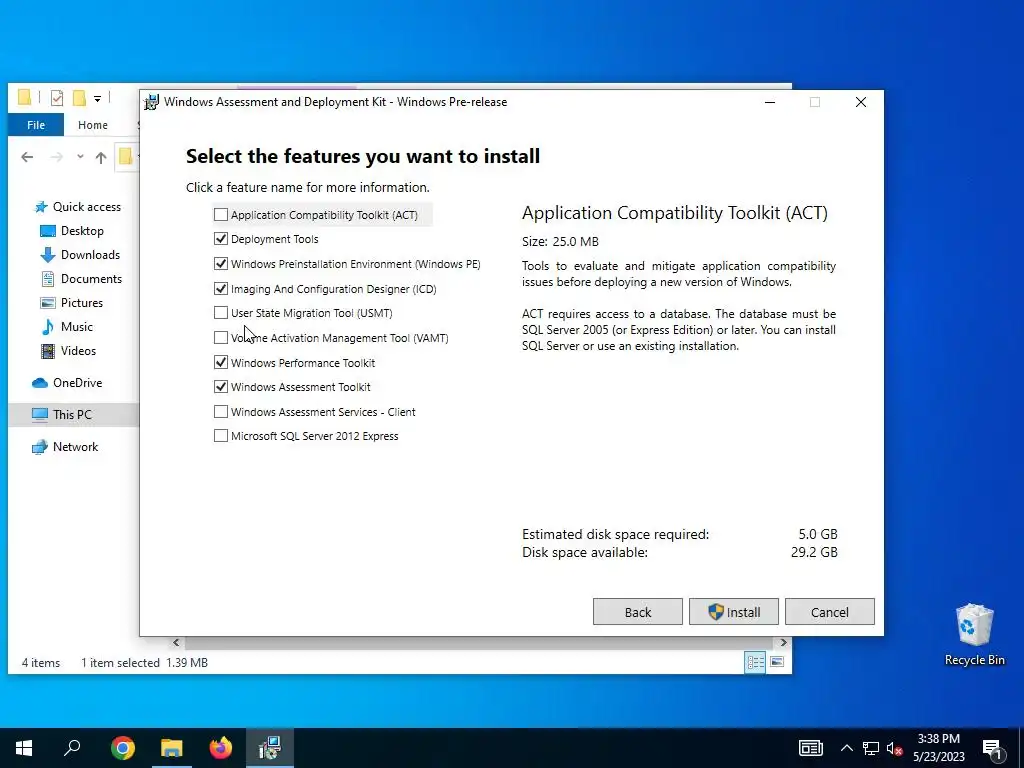
Task: Click Properties icon in Explorer quick toolbar
Action: [57, 98]
